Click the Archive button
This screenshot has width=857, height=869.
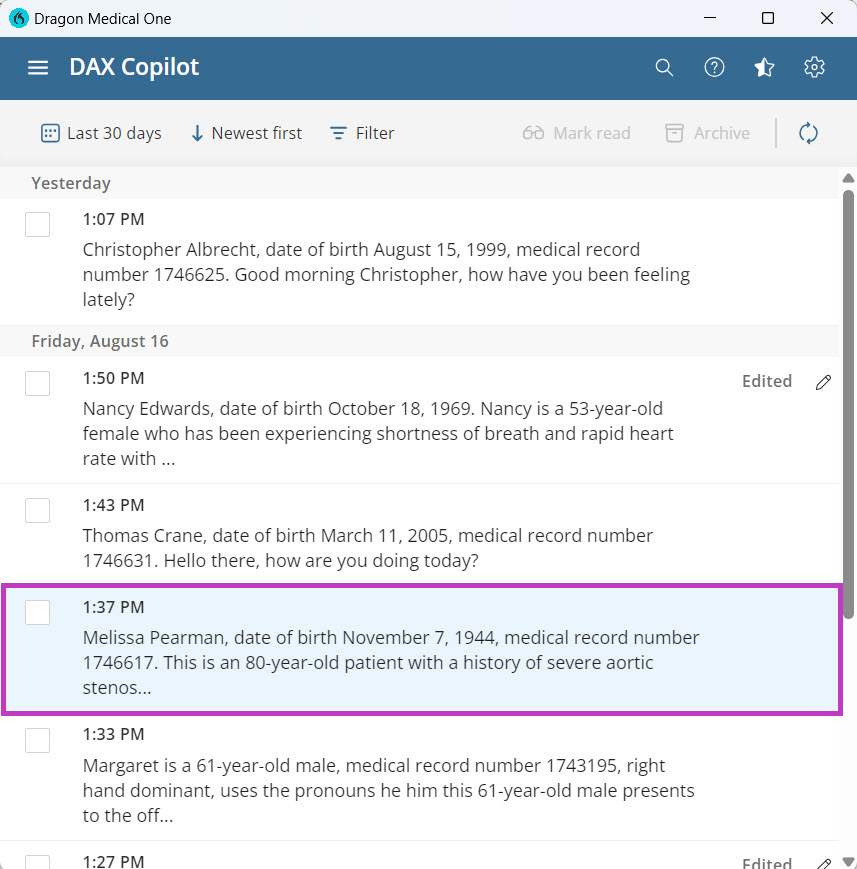[707, 132]
